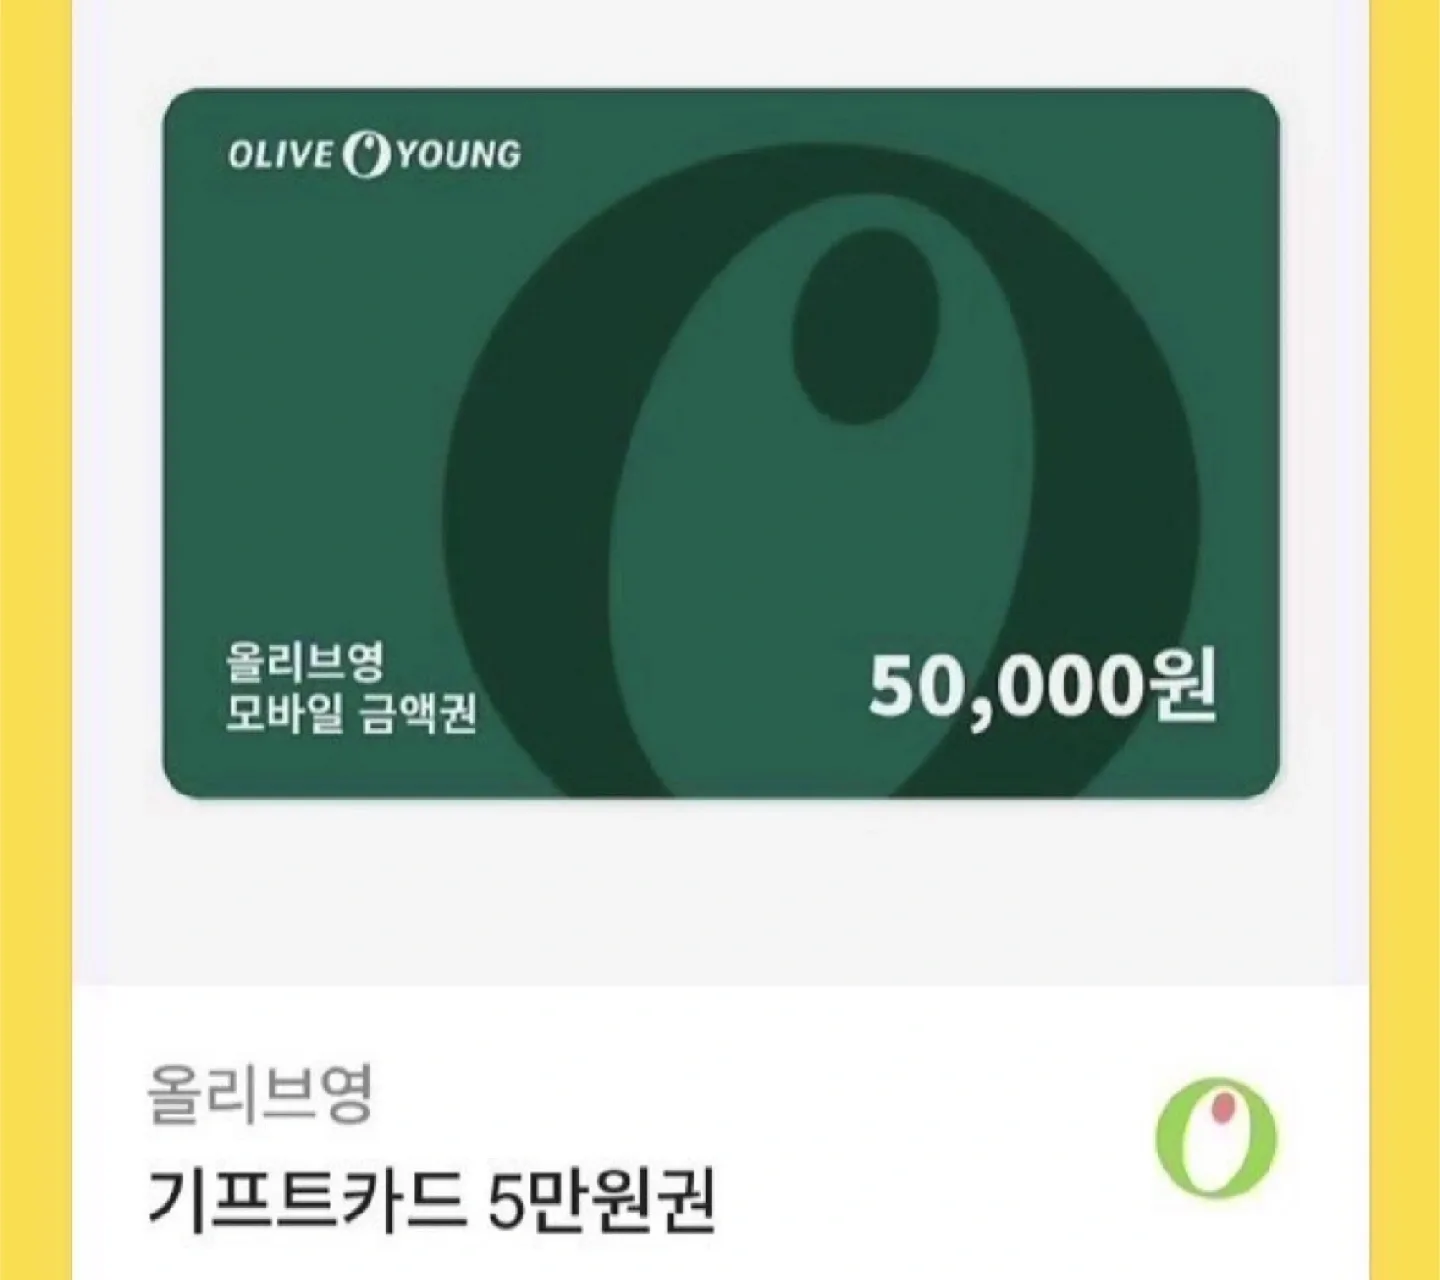Viewport: 1440px width, 1280px height.
Task: Tap the dark oval inside the large O
Action: pos(866,326)
